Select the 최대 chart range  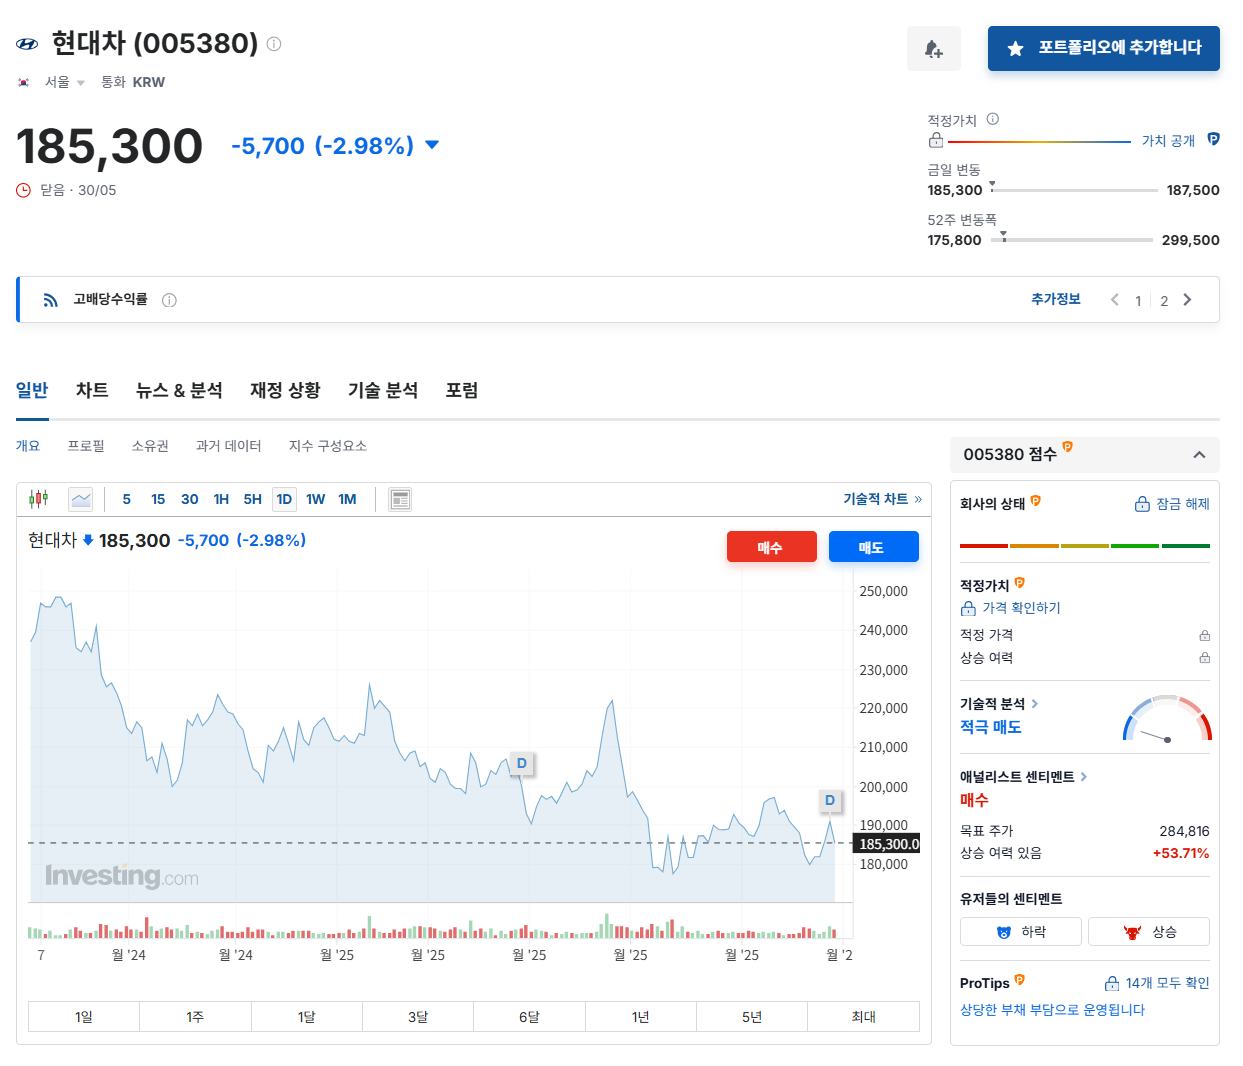point(863,1016)
